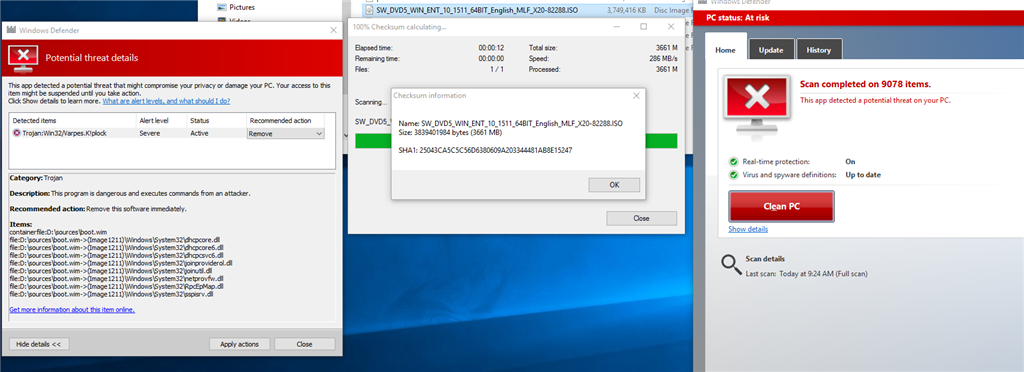Click OK in Checksum information dialog

click(614, 185)
